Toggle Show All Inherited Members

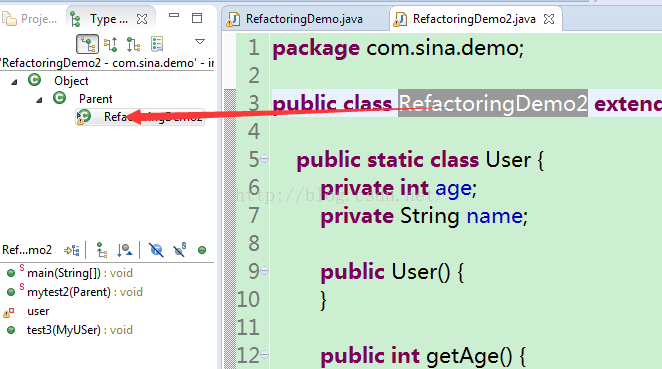(102, 250)
